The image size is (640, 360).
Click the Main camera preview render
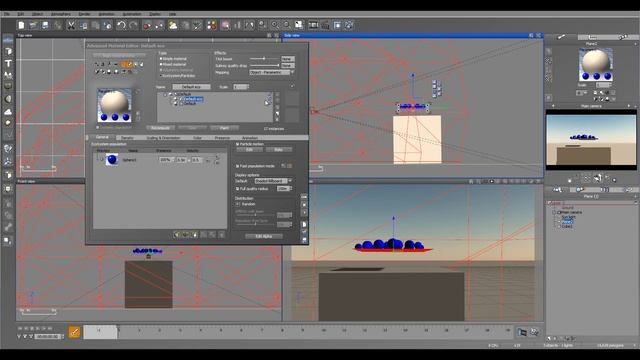tap(591, 140)
